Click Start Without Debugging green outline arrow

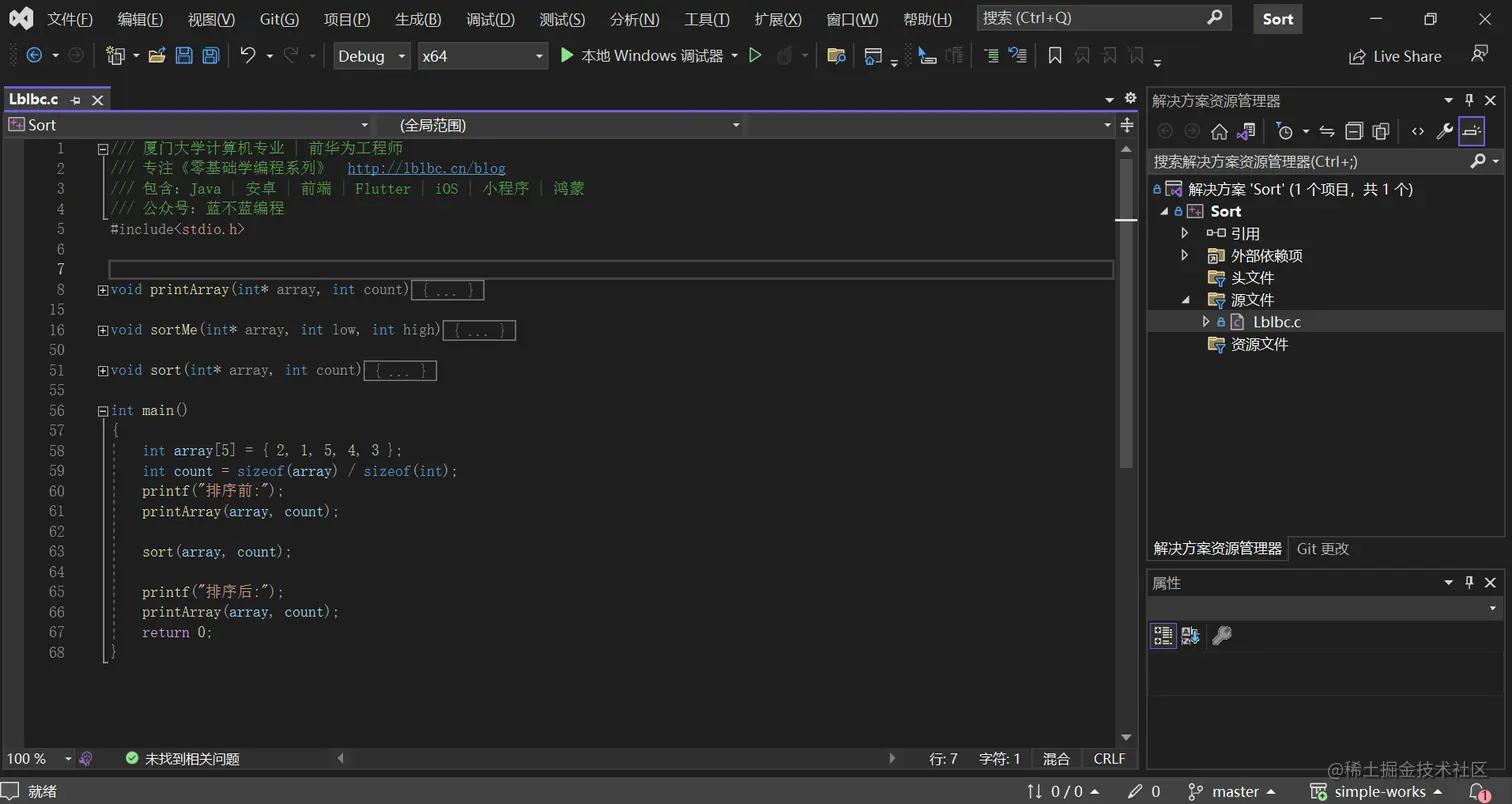(x=755, y=56)
